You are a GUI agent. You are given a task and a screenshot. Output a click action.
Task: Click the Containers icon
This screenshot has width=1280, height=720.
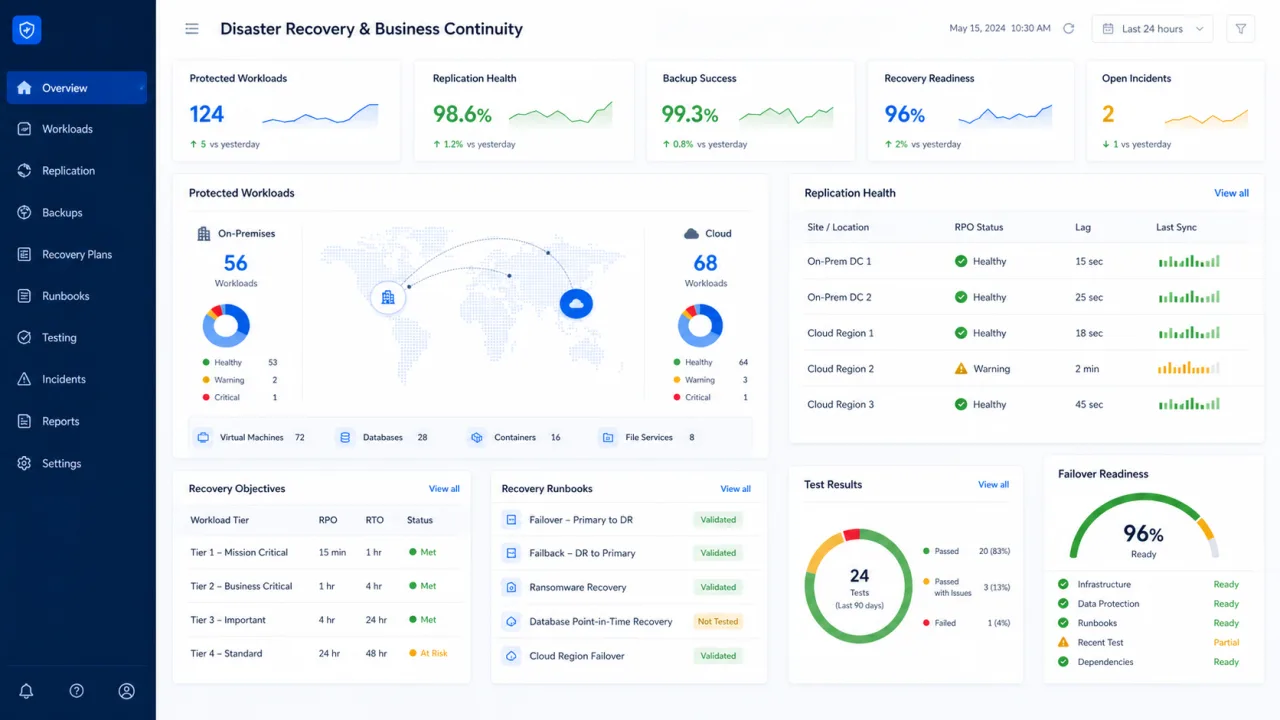coord(477,437)
